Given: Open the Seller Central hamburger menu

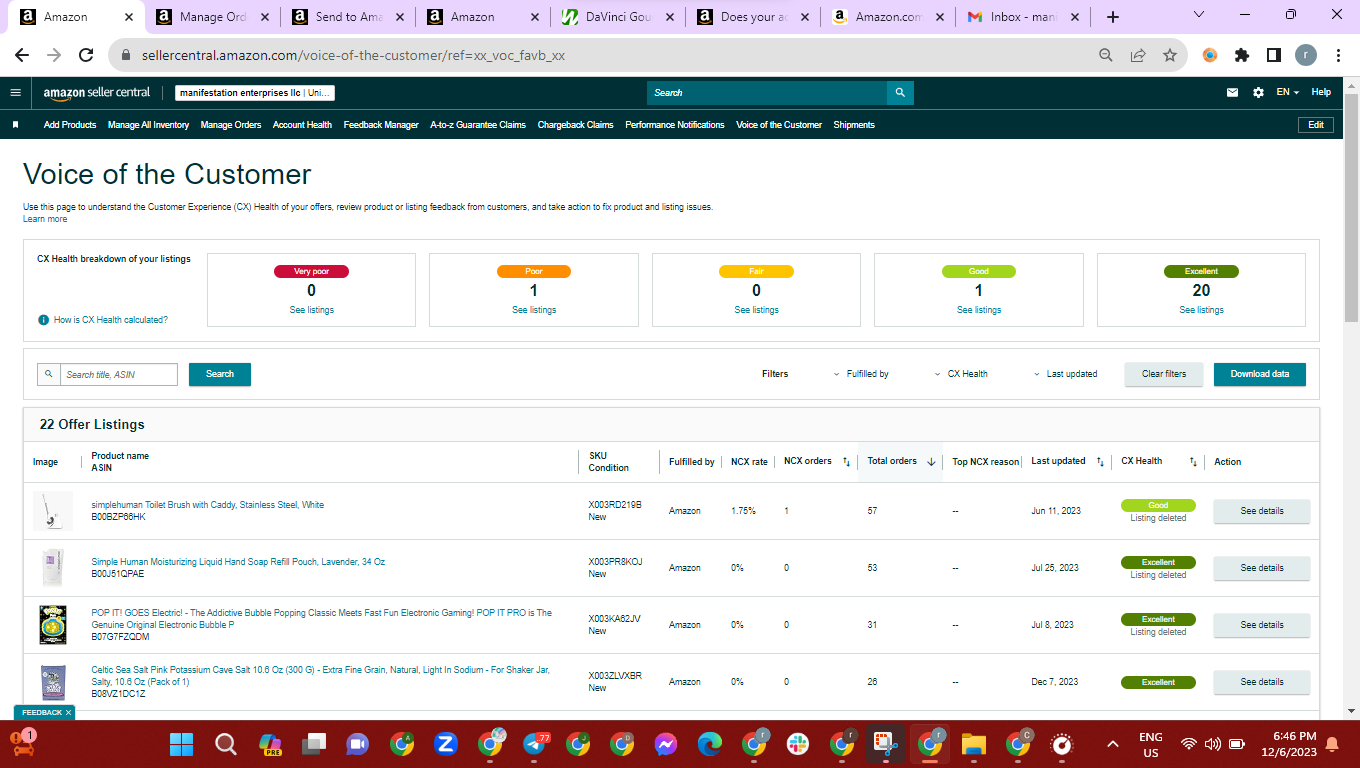Looking at the screenshot, I should tap(15, 93).
